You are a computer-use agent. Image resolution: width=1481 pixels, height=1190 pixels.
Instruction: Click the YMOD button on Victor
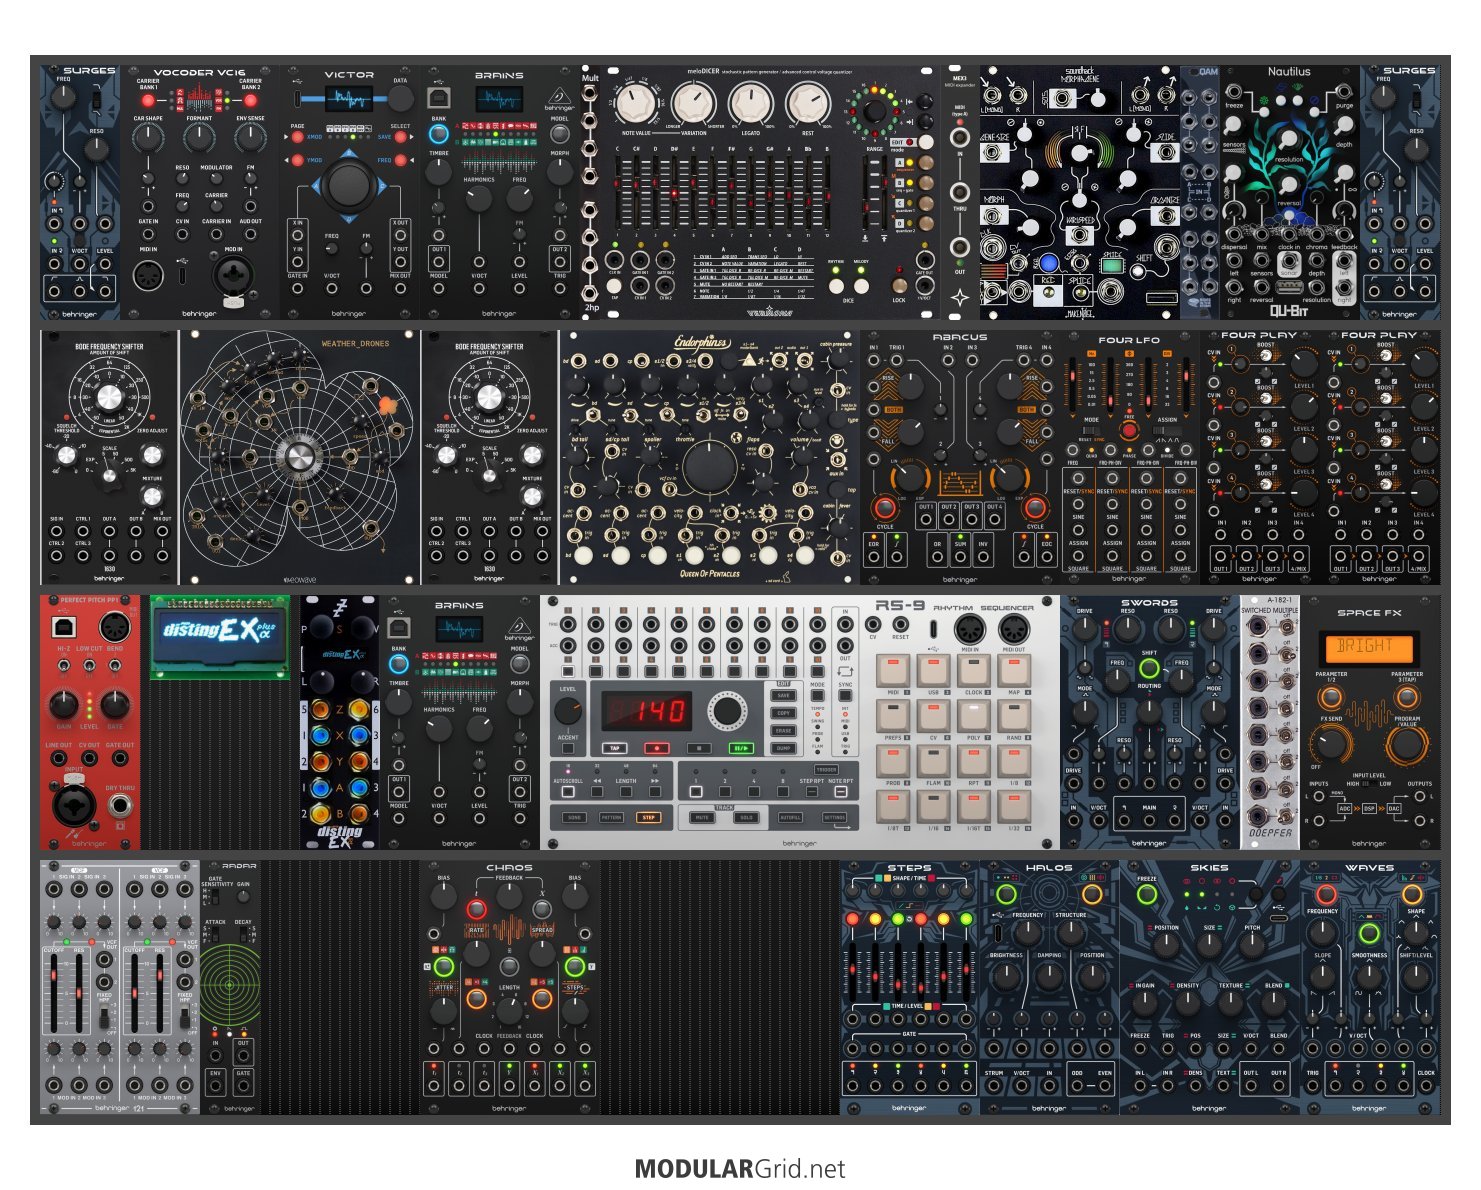pyautogui.click(x=298, y=160)
